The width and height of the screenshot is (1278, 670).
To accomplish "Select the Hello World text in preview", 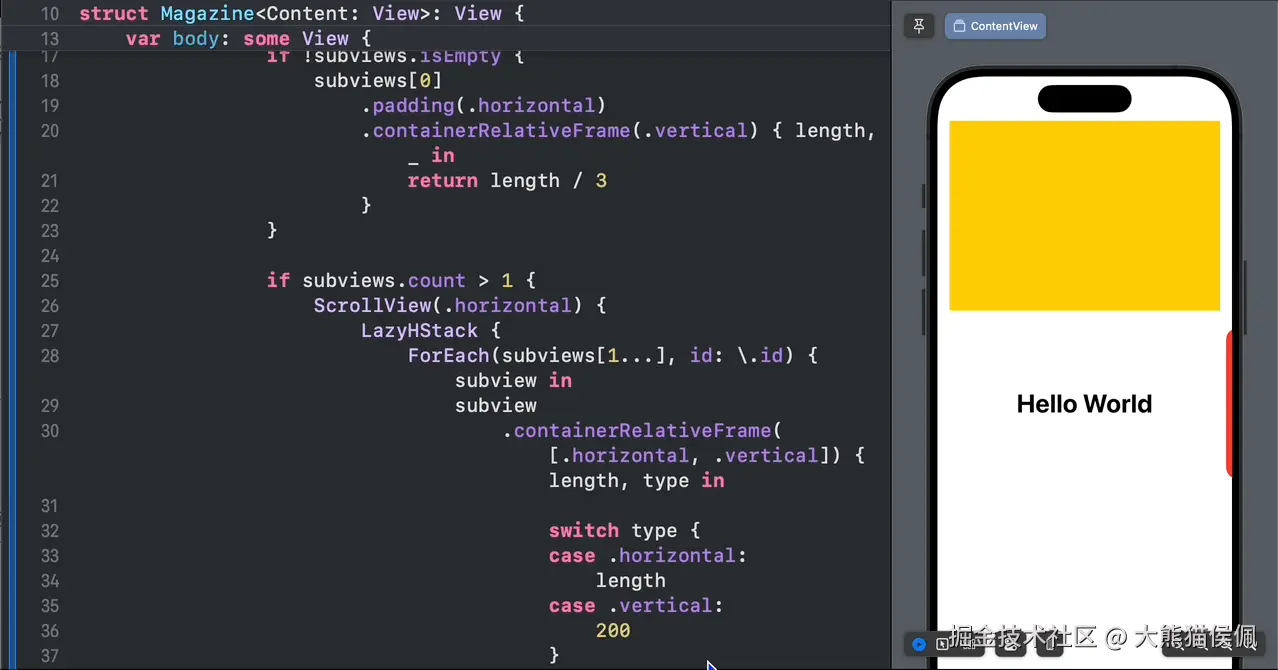I will [x=1084, y=404].
